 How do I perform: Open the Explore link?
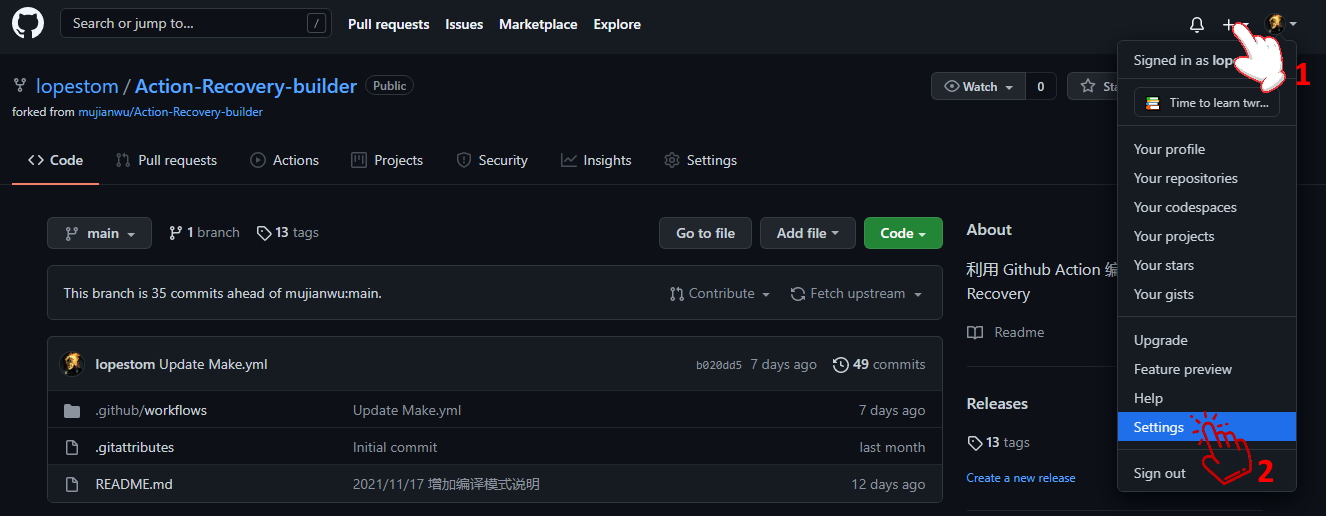617,24
